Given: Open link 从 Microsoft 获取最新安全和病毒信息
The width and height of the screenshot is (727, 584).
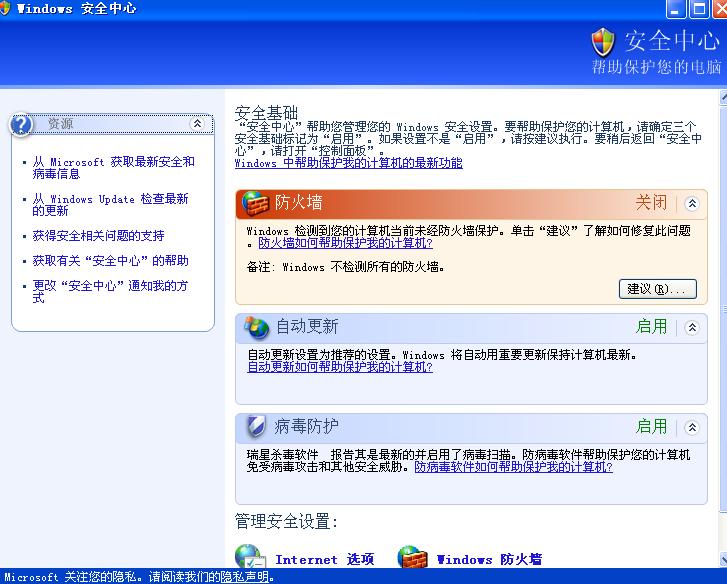Looking at the screenshot, I should point(114,168).
